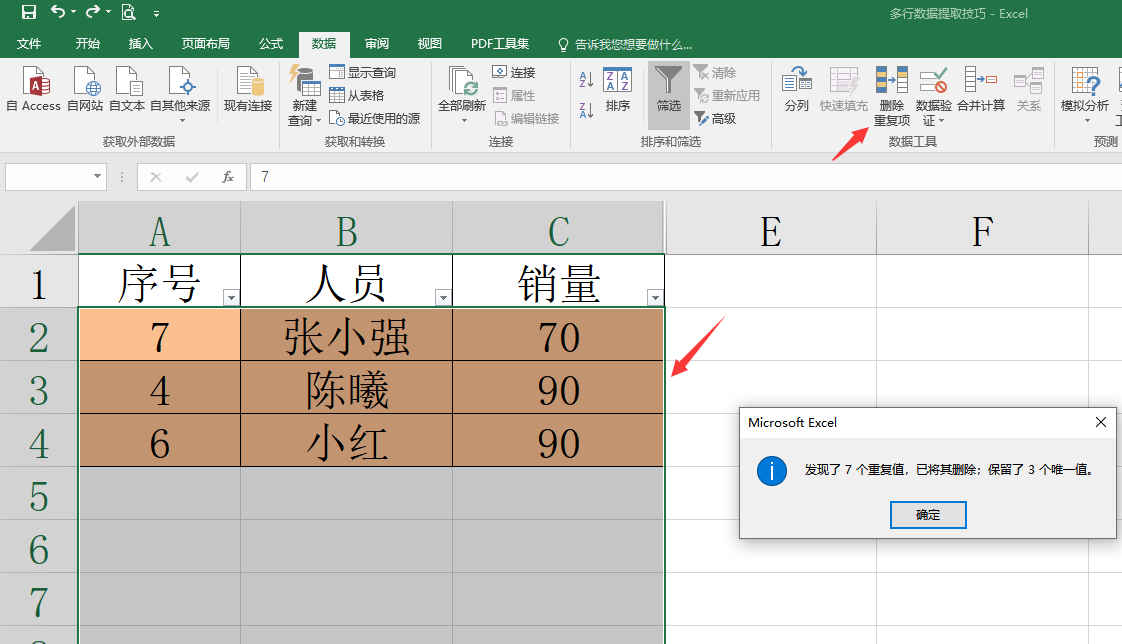Click 确定 in Microsoft Excel dialog

(928, 514)
